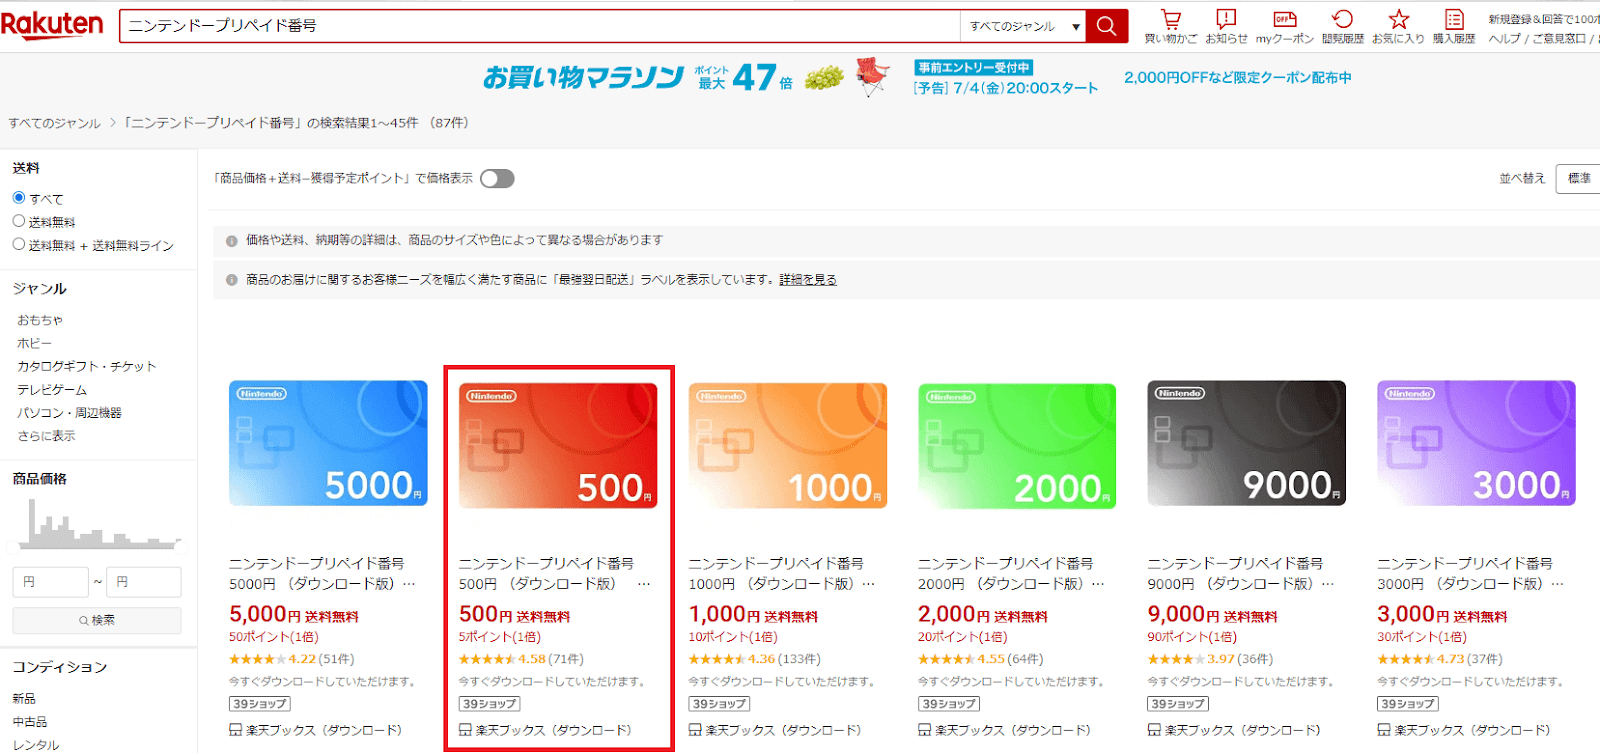Open the black 9000 card thumbnail
The width and height of the screenshot is (1600, 753).
click(x=1246, y=443)
